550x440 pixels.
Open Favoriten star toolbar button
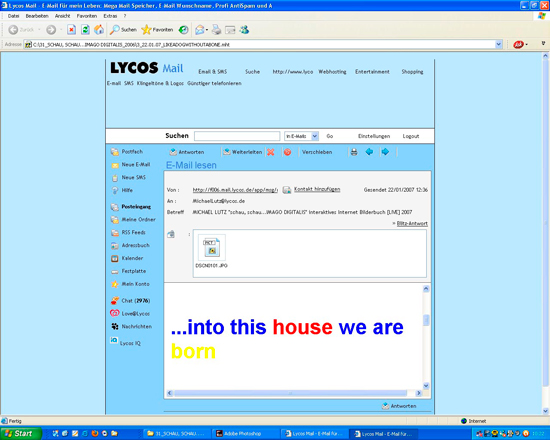(x=157, y=30)
